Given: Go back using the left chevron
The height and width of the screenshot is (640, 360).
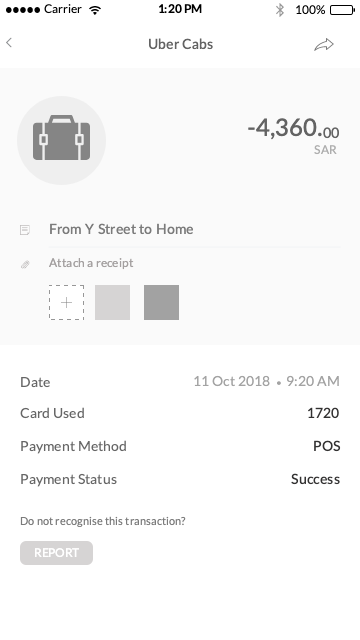Looking at the screenshot, I should (x=9, y=42).
